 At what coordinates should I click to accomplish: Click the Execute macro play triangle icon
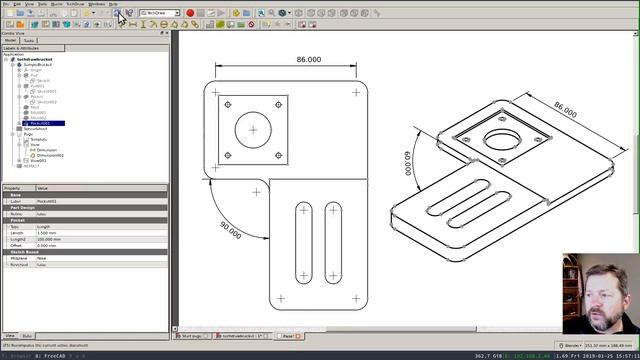[x=221, y=13]
